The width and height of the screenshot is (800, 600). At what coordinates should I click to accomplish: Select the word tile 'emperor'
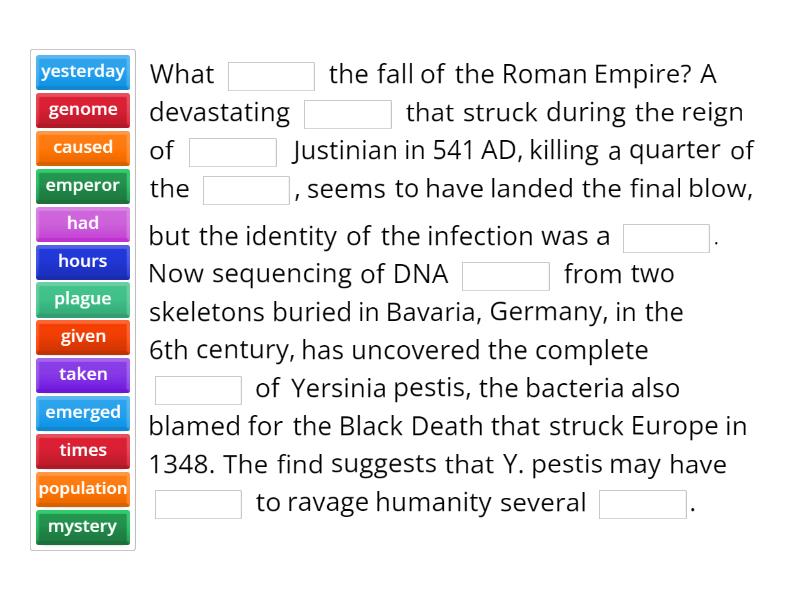point(82,185)
